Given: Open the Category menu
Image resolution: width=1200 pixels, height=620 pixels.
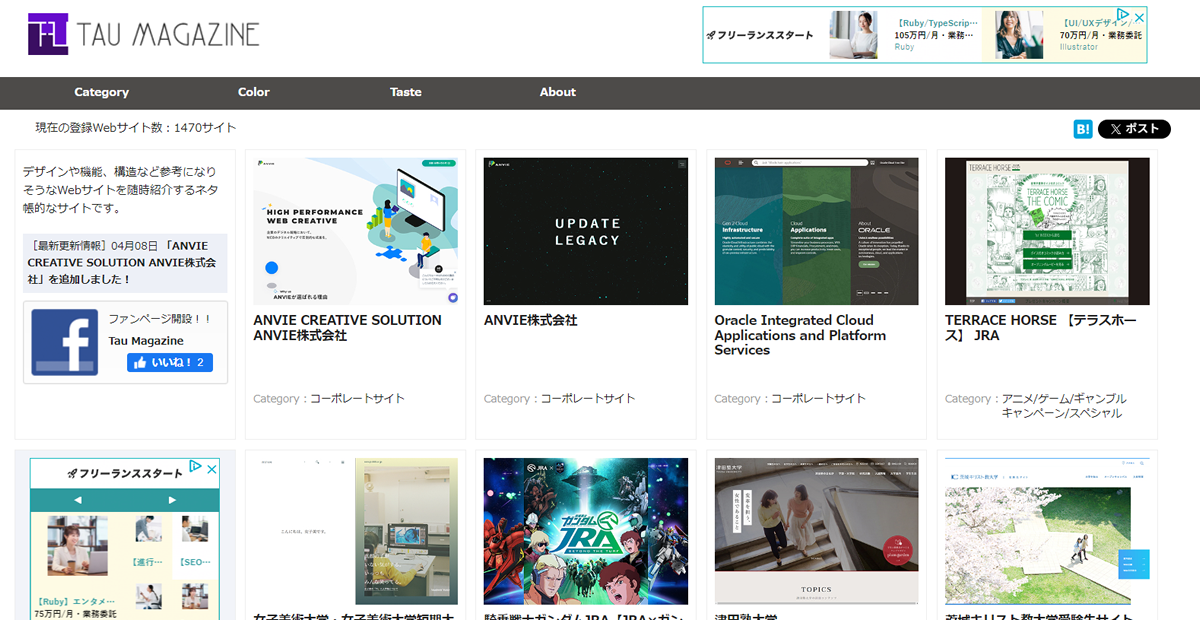Looking at the screenshot, I should point(102,92).
